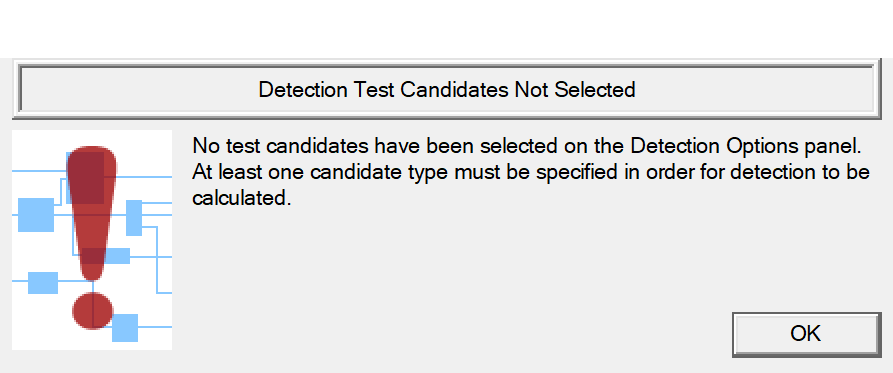
Task: Click the small blue rectangle at lower left of graphic
Action: point(43,283)
